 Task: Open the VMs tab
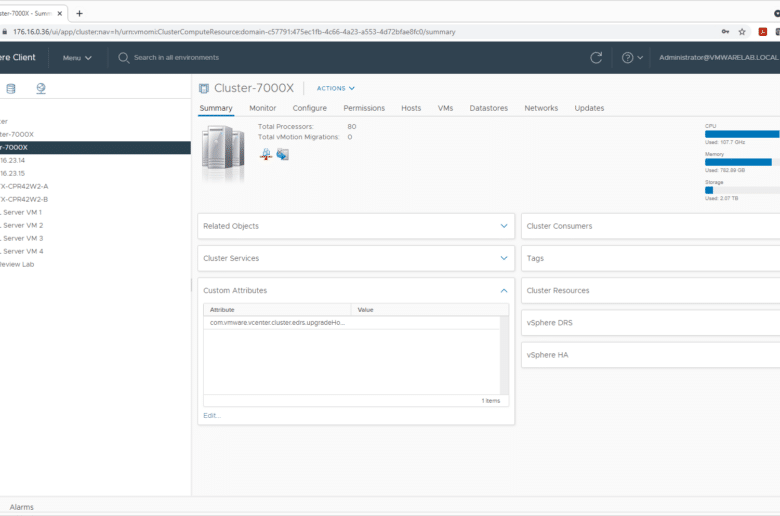(445, 108)
